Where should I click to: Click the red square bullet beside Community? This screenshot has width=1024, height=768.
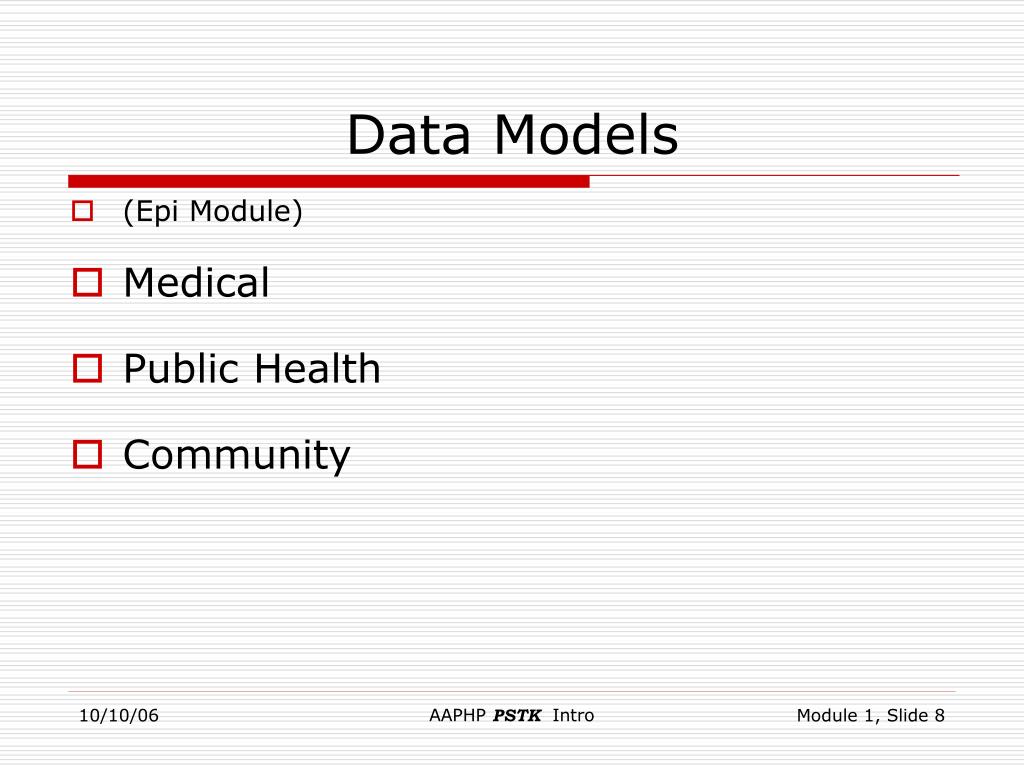[87, 455]
